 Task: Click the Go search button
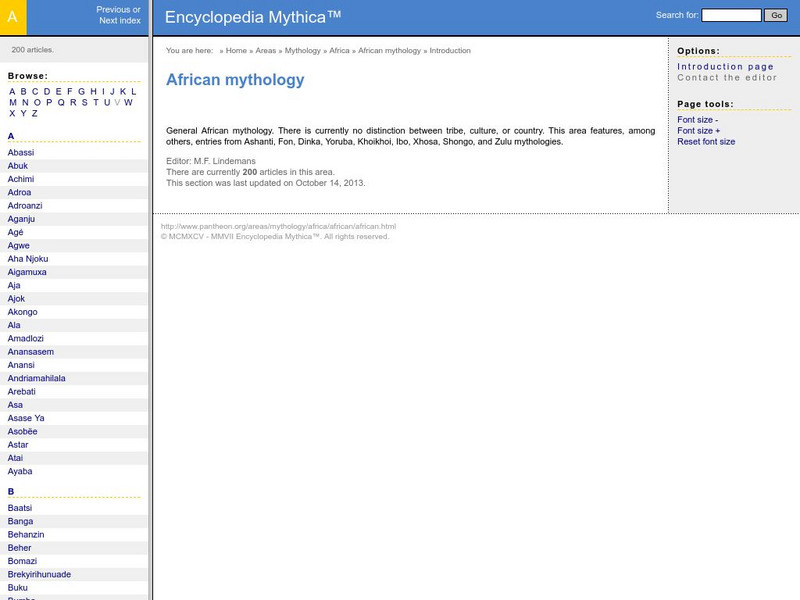pos(776,15)
